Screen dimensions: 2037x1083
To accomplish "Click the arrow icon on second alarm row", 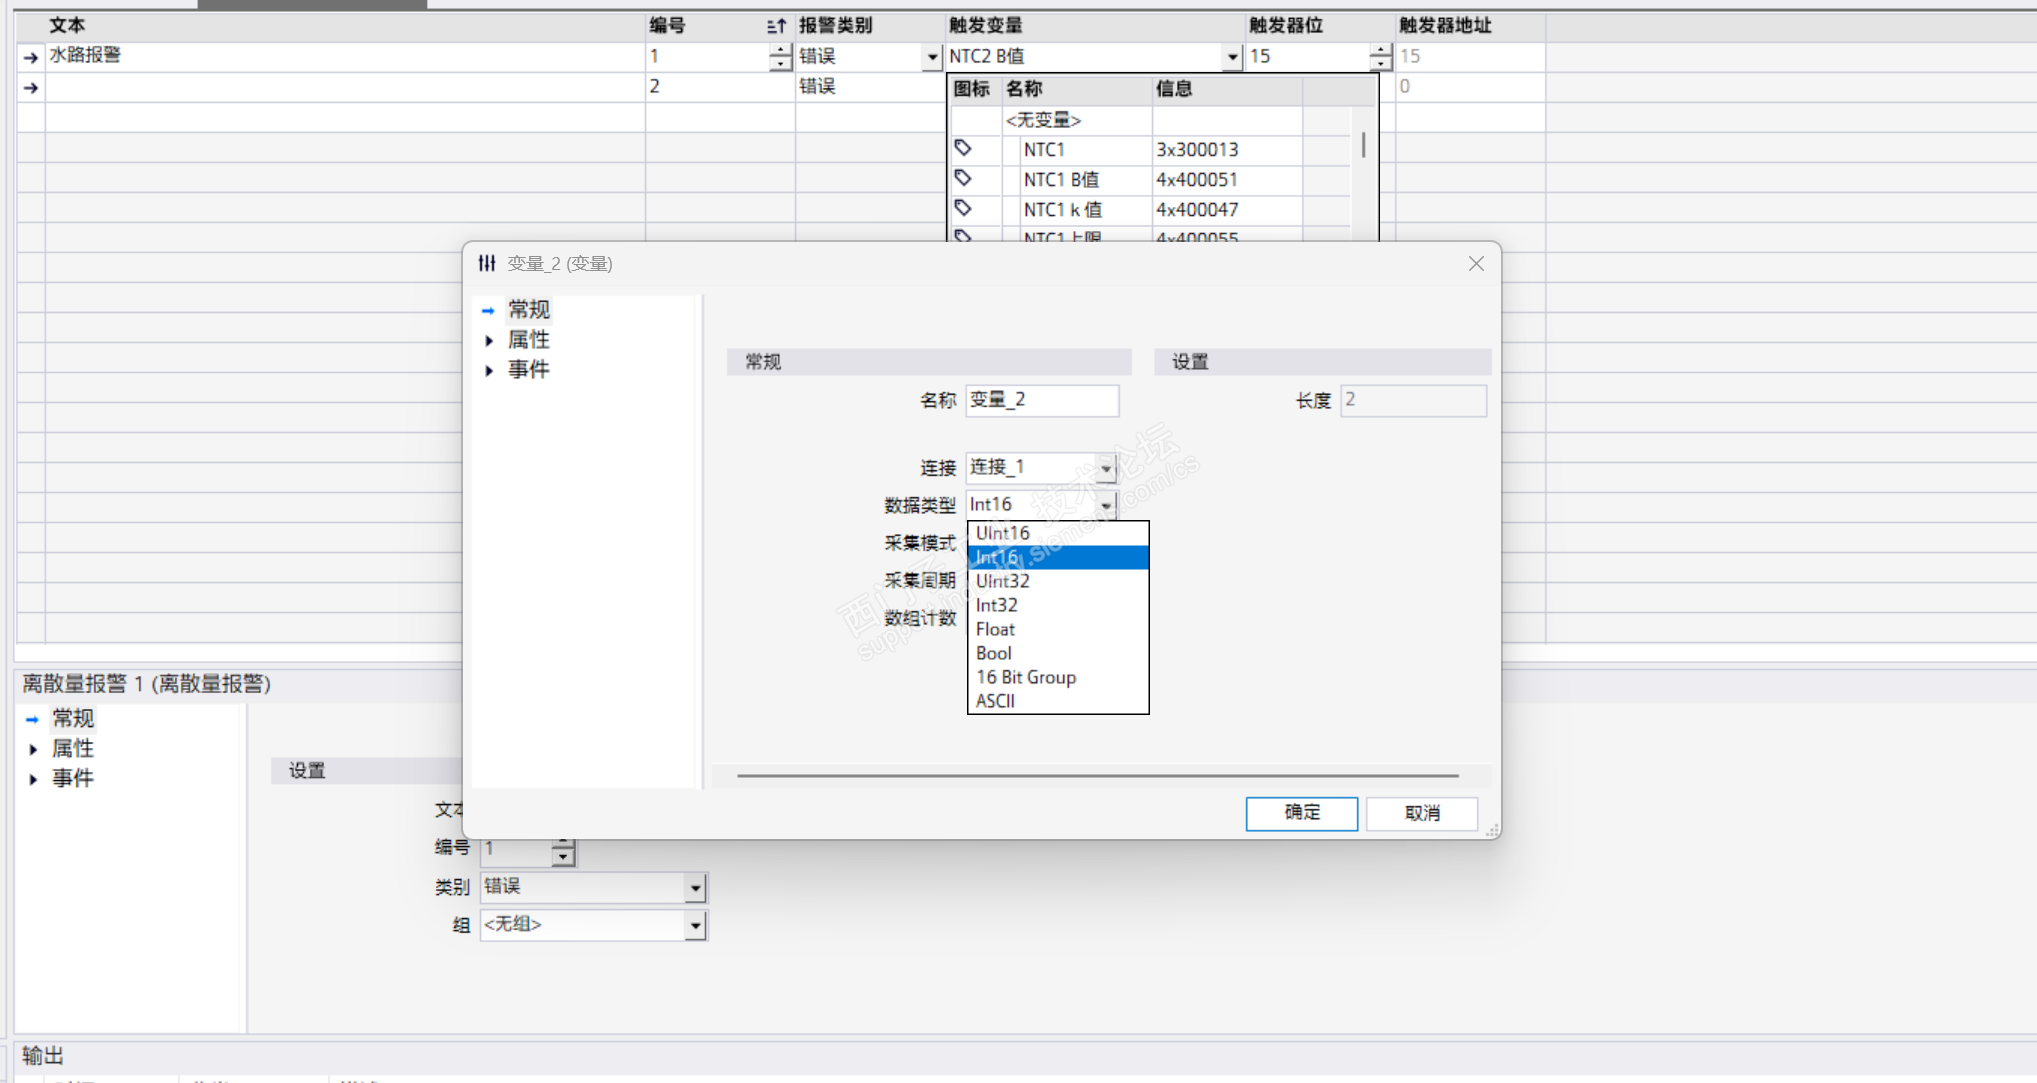I will pyautogui.click(x=30, y=87).
